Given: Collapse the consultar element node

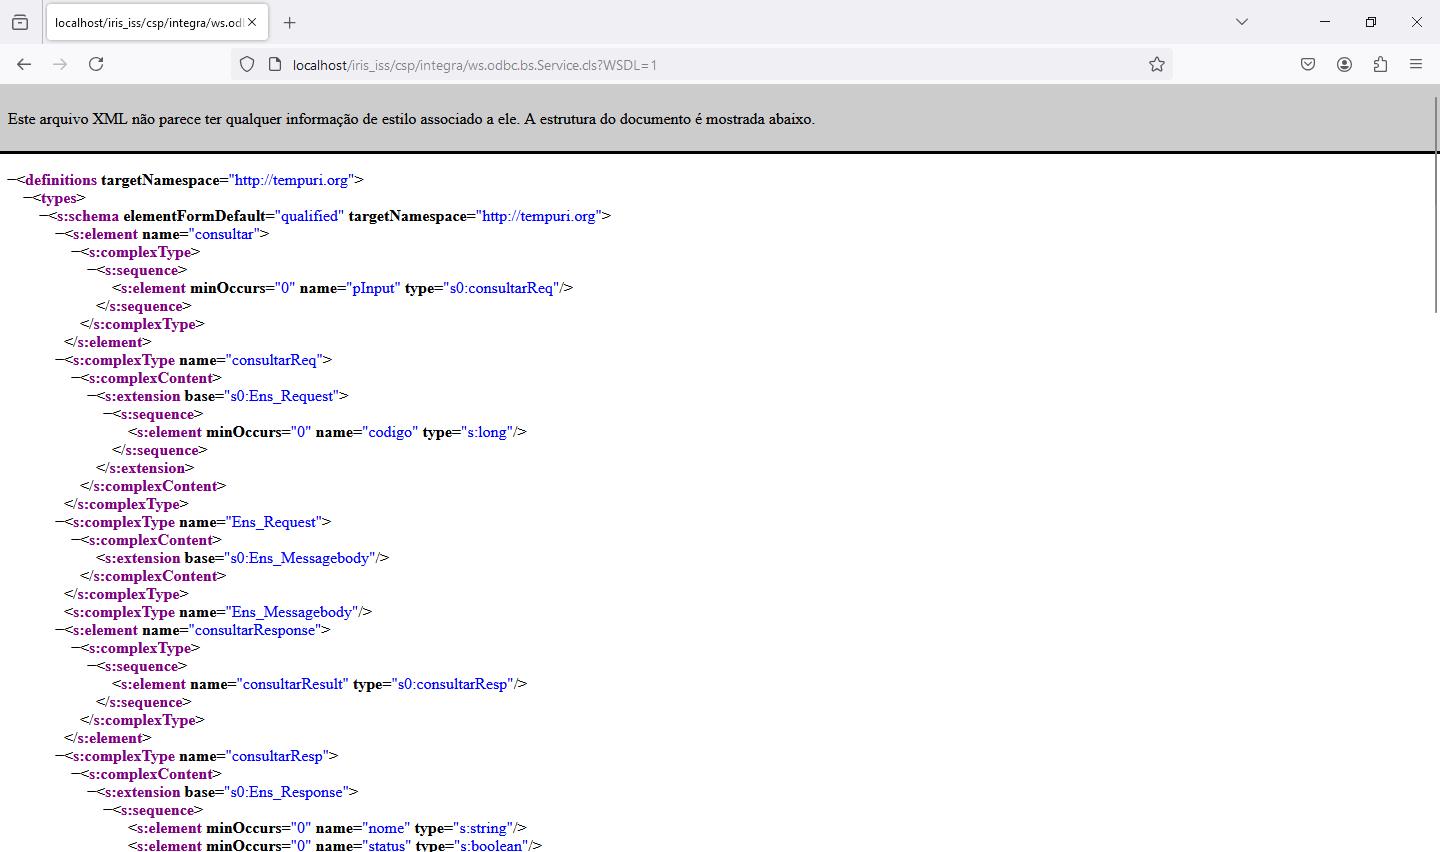Looking at the screenshot, I should 60,234.
